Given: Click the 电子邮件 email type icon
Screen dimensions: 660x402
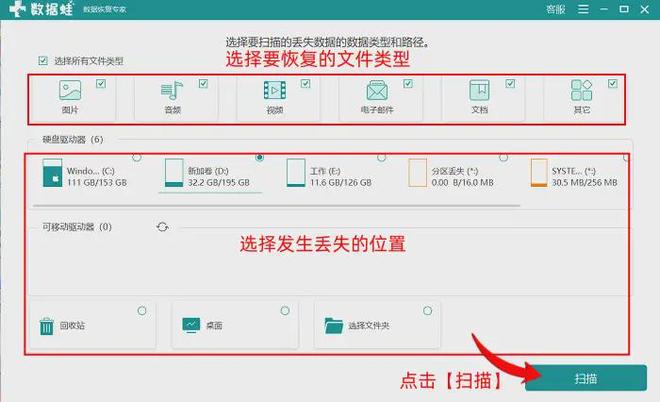Looking at the screenshot, I should tap(377, 90).
